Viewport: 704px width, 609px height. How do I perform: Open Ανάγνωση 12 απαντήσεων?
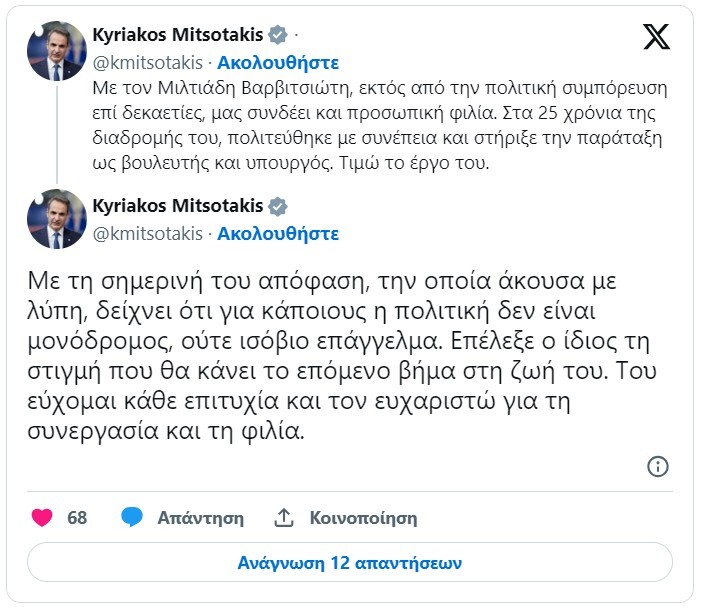349,562
